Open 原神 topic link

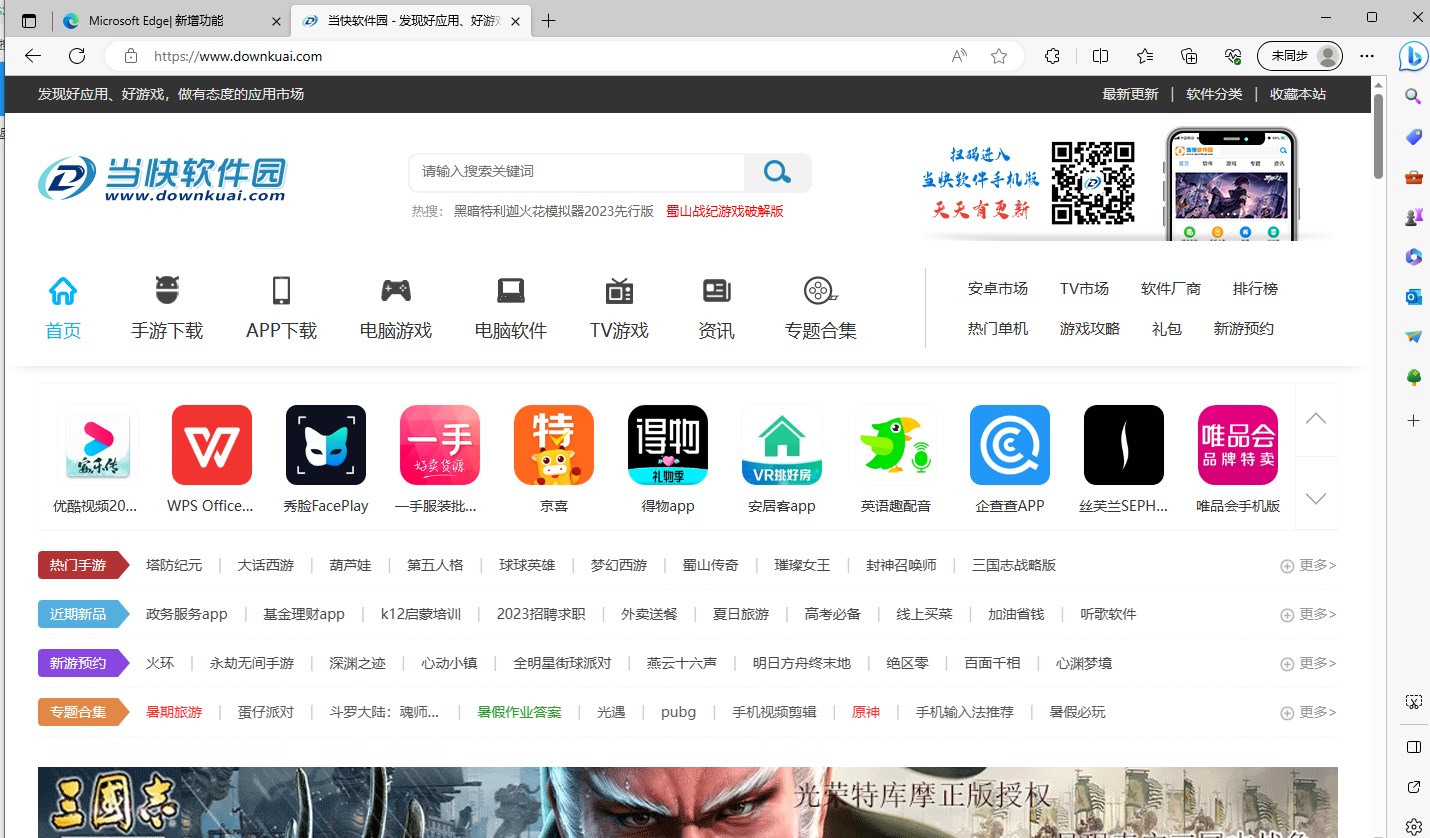pyautogui.click(x=866, y=713)
